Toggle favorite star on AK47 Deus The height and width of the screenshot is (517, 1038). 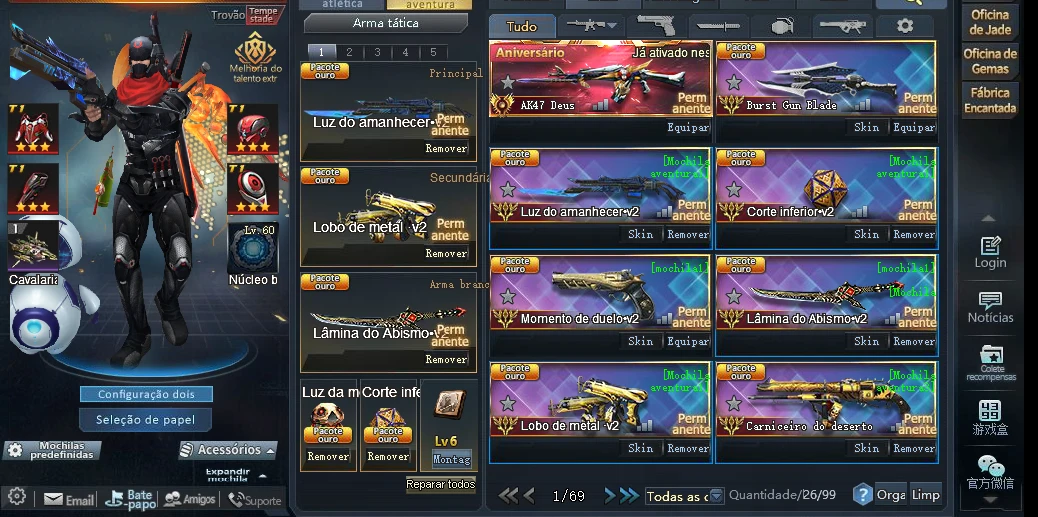pyautogui.click(x=508, y=83)
